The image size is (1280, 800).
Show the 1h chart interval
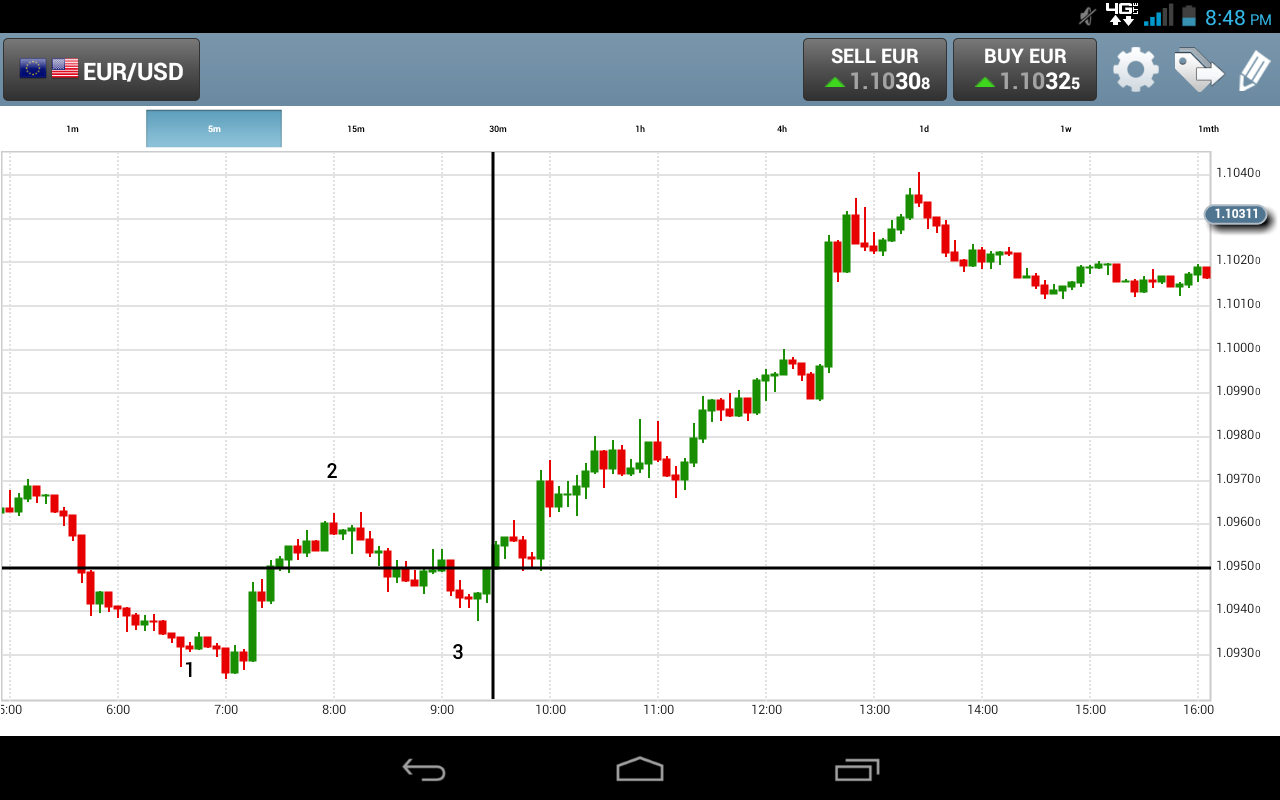click(640, 129)
